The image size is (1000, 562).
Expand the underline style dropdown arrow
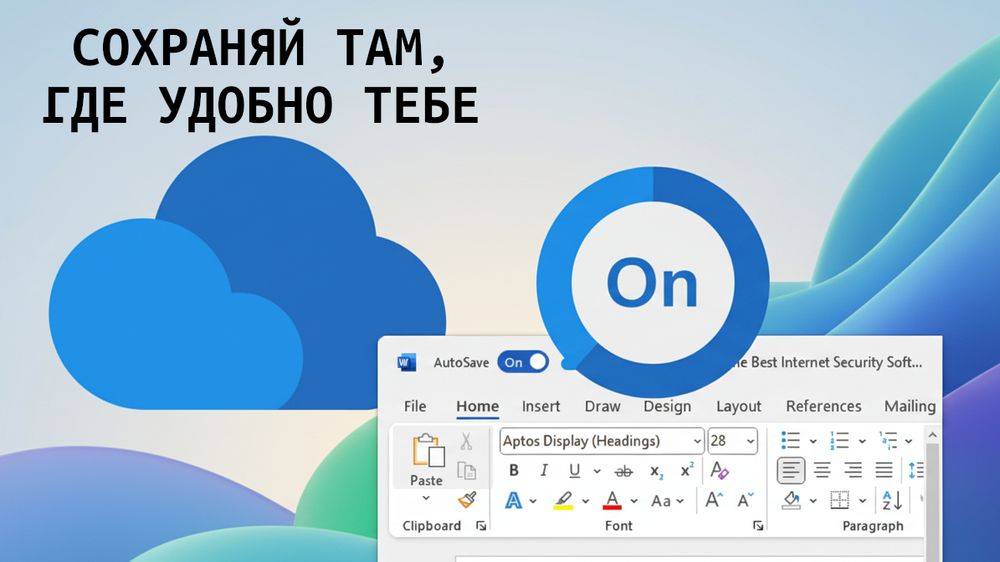click(597, 471)
